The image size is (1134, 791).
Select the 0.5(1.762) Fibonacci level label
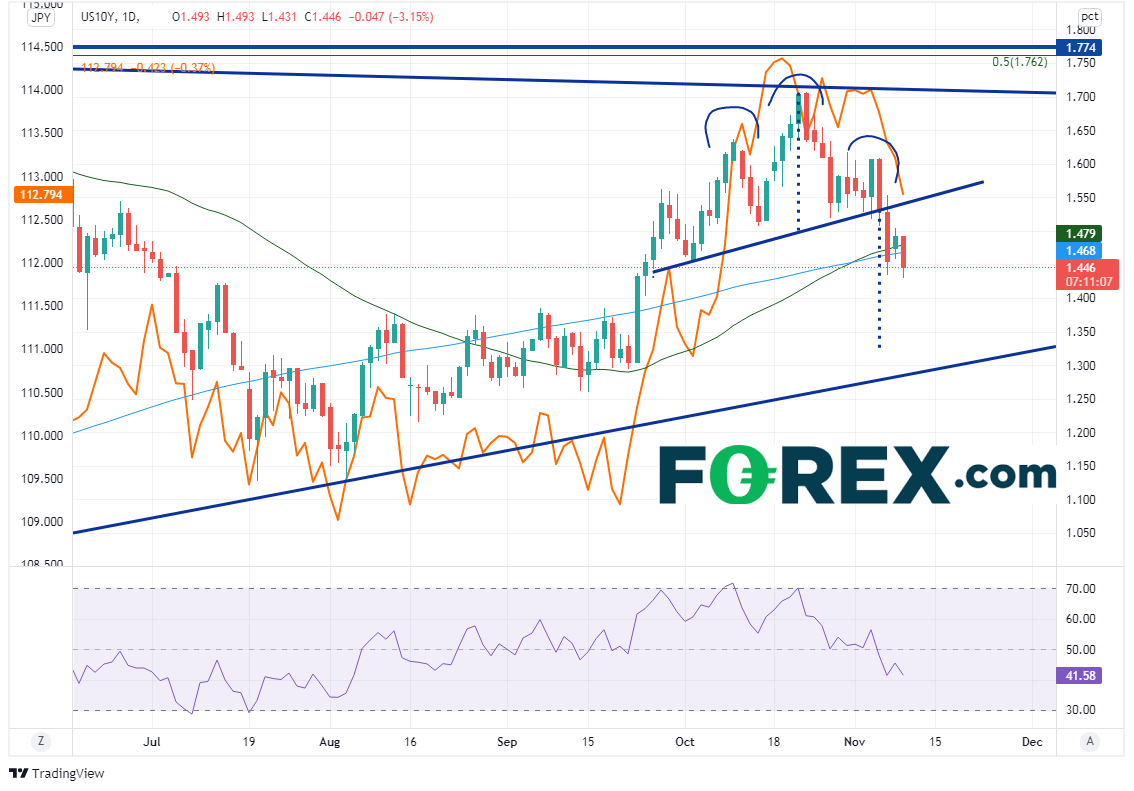[x=1018, y=62]
